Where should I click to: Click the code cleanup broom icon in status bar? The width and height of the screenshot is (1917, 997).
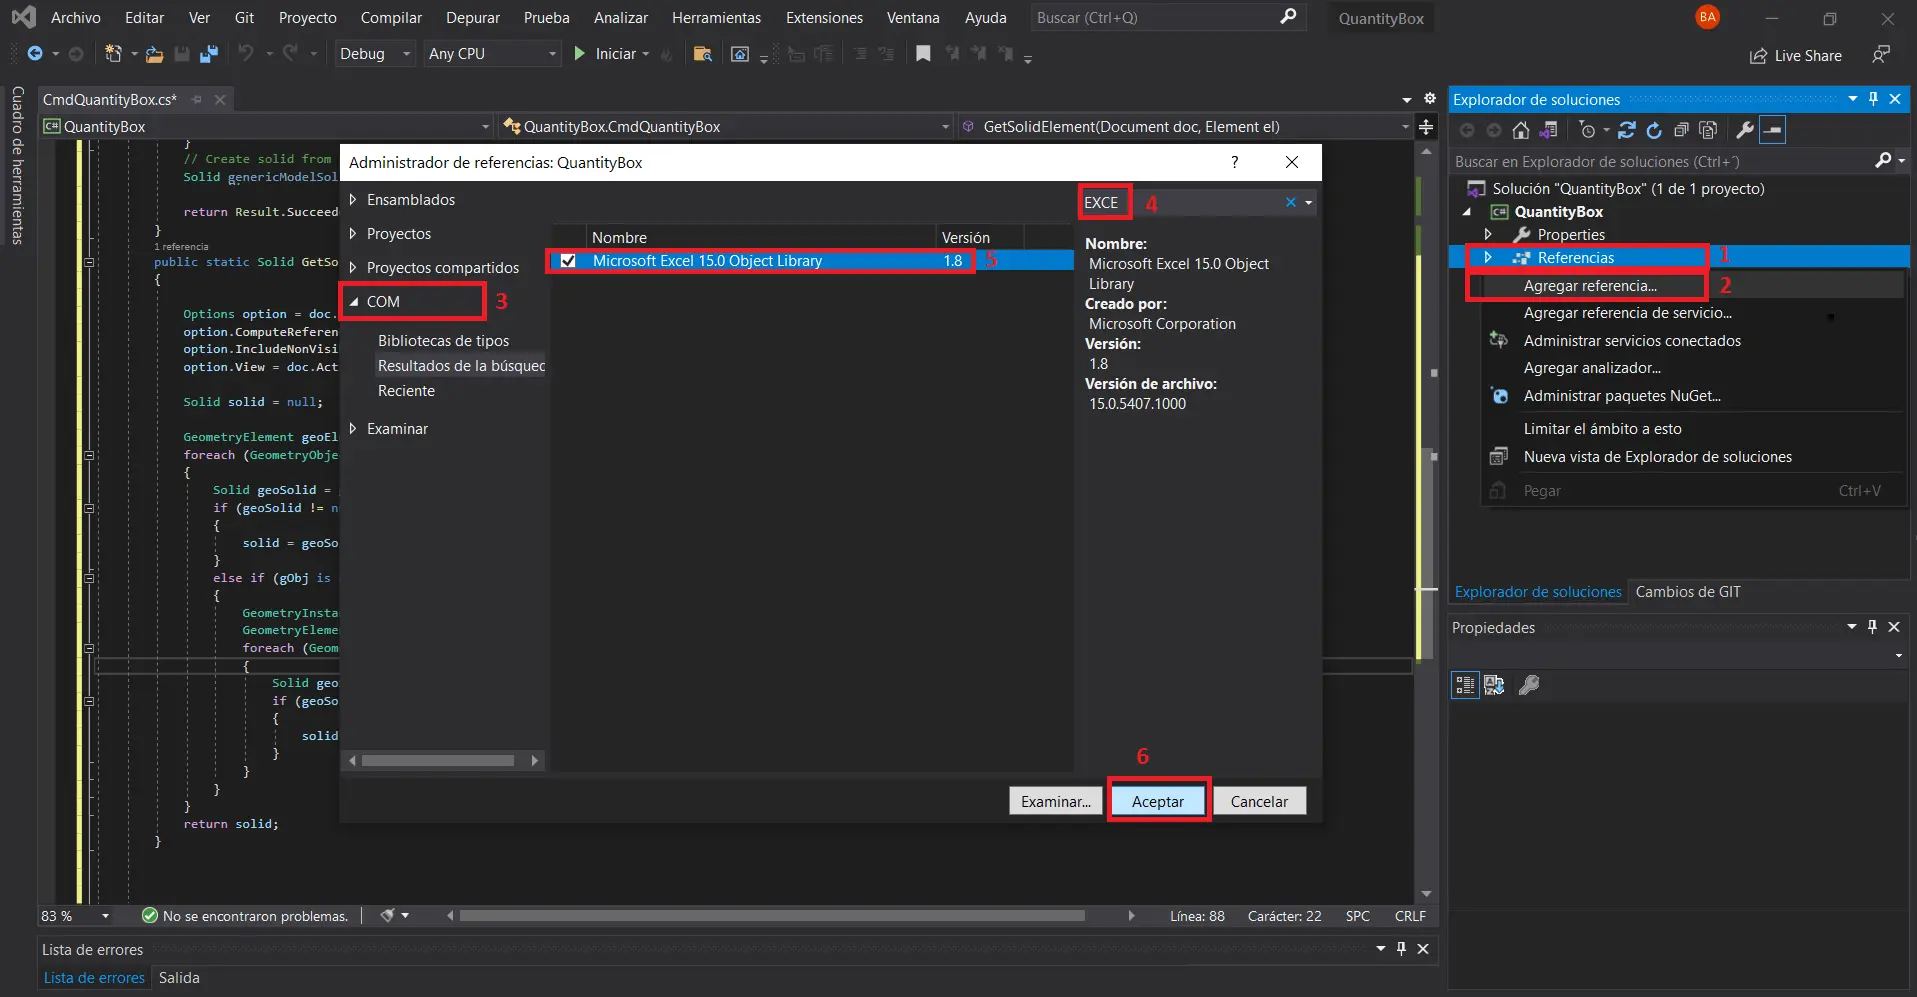[387, 915]
